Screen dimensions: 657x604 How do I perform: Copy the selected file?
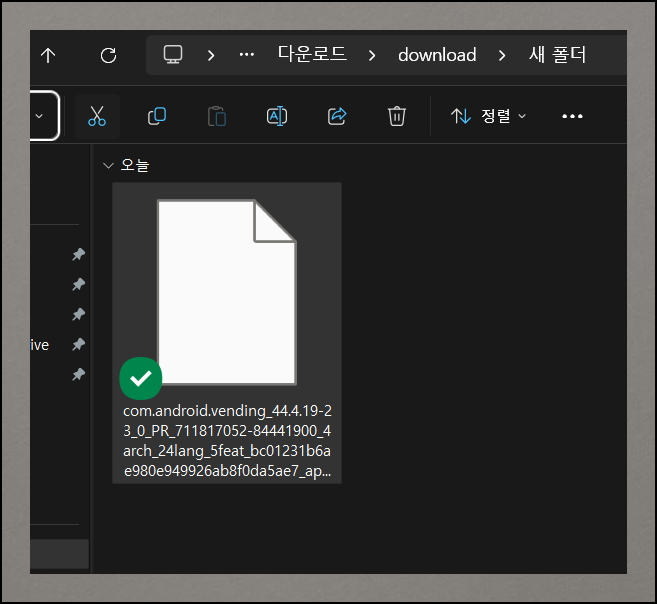pos(157,116)
